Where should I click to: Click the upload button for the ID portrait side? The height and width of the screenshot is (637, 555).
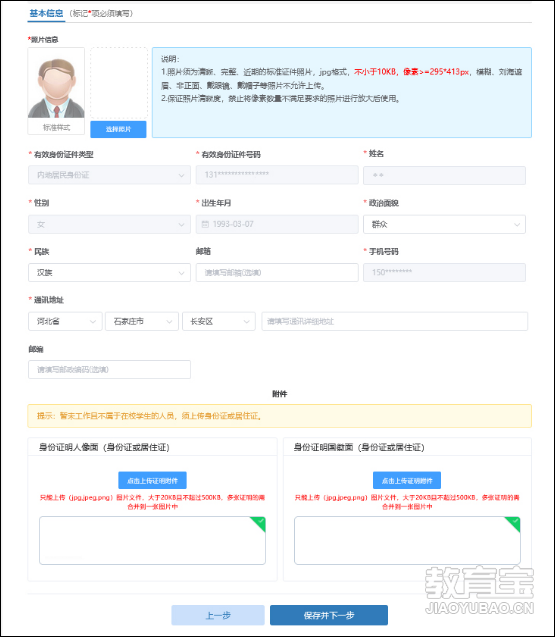point(152,481)
